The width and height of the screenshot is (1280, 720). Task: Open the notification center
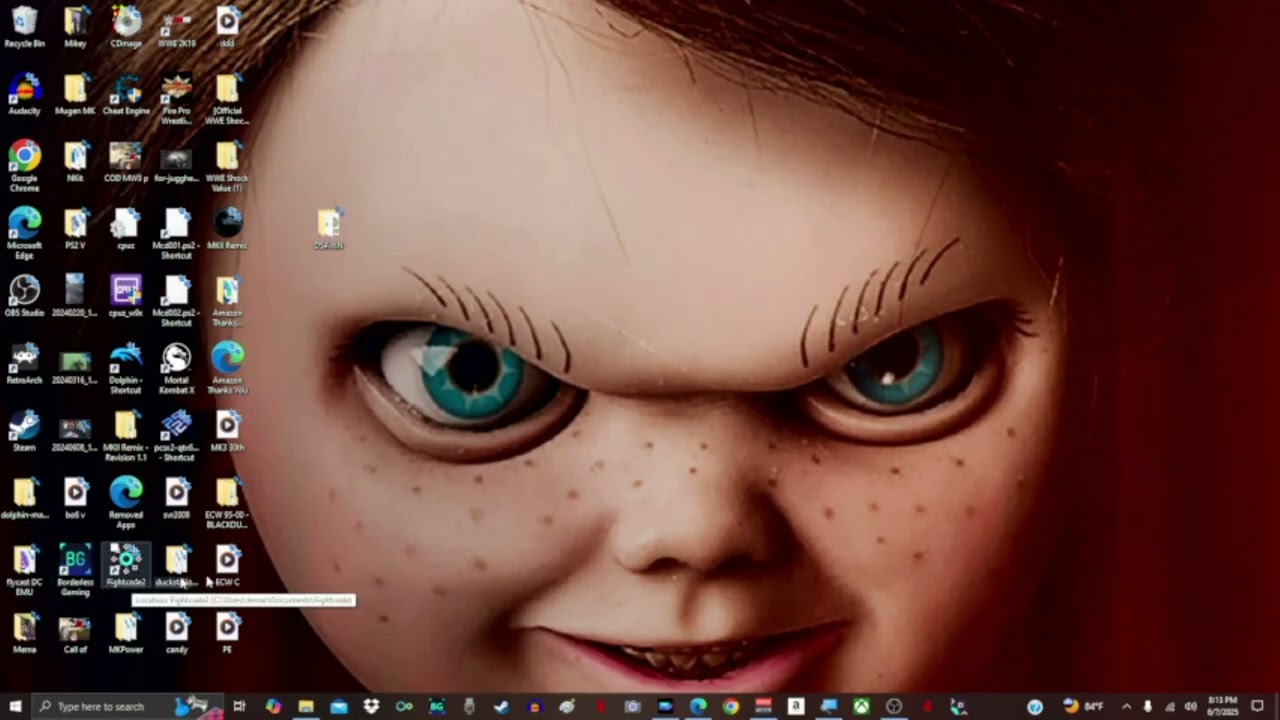click(x=1258, y=706)
